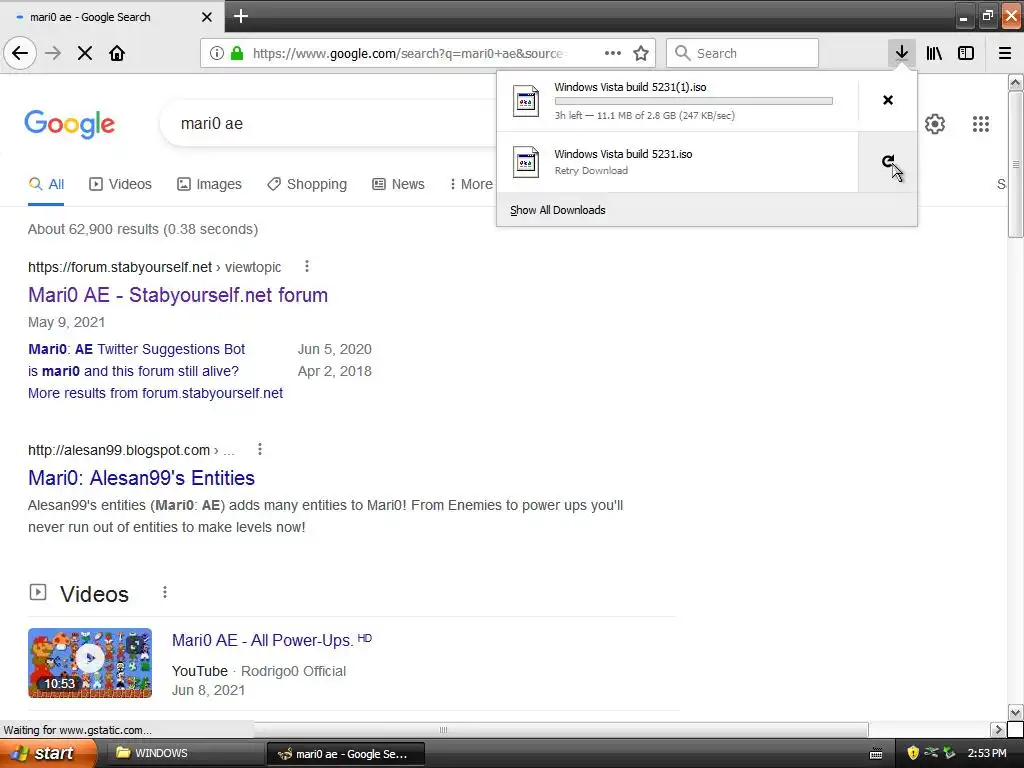Viewport: 1024px width, 768px height.
Task: Switch to the WINDOWS folder taskbar button
Action: tap(185, 753)
